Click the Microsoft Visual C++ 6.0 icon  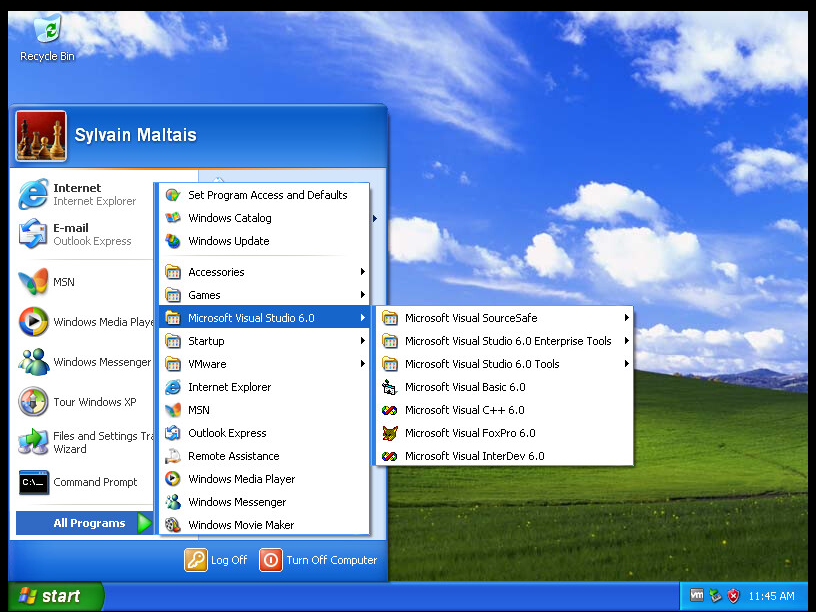pos(389,410)
